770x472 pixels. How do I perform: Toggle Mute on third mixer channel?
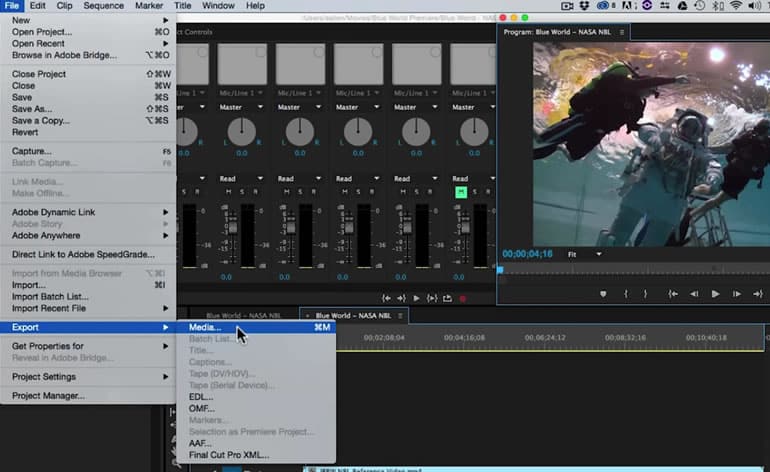pos(287,192)
